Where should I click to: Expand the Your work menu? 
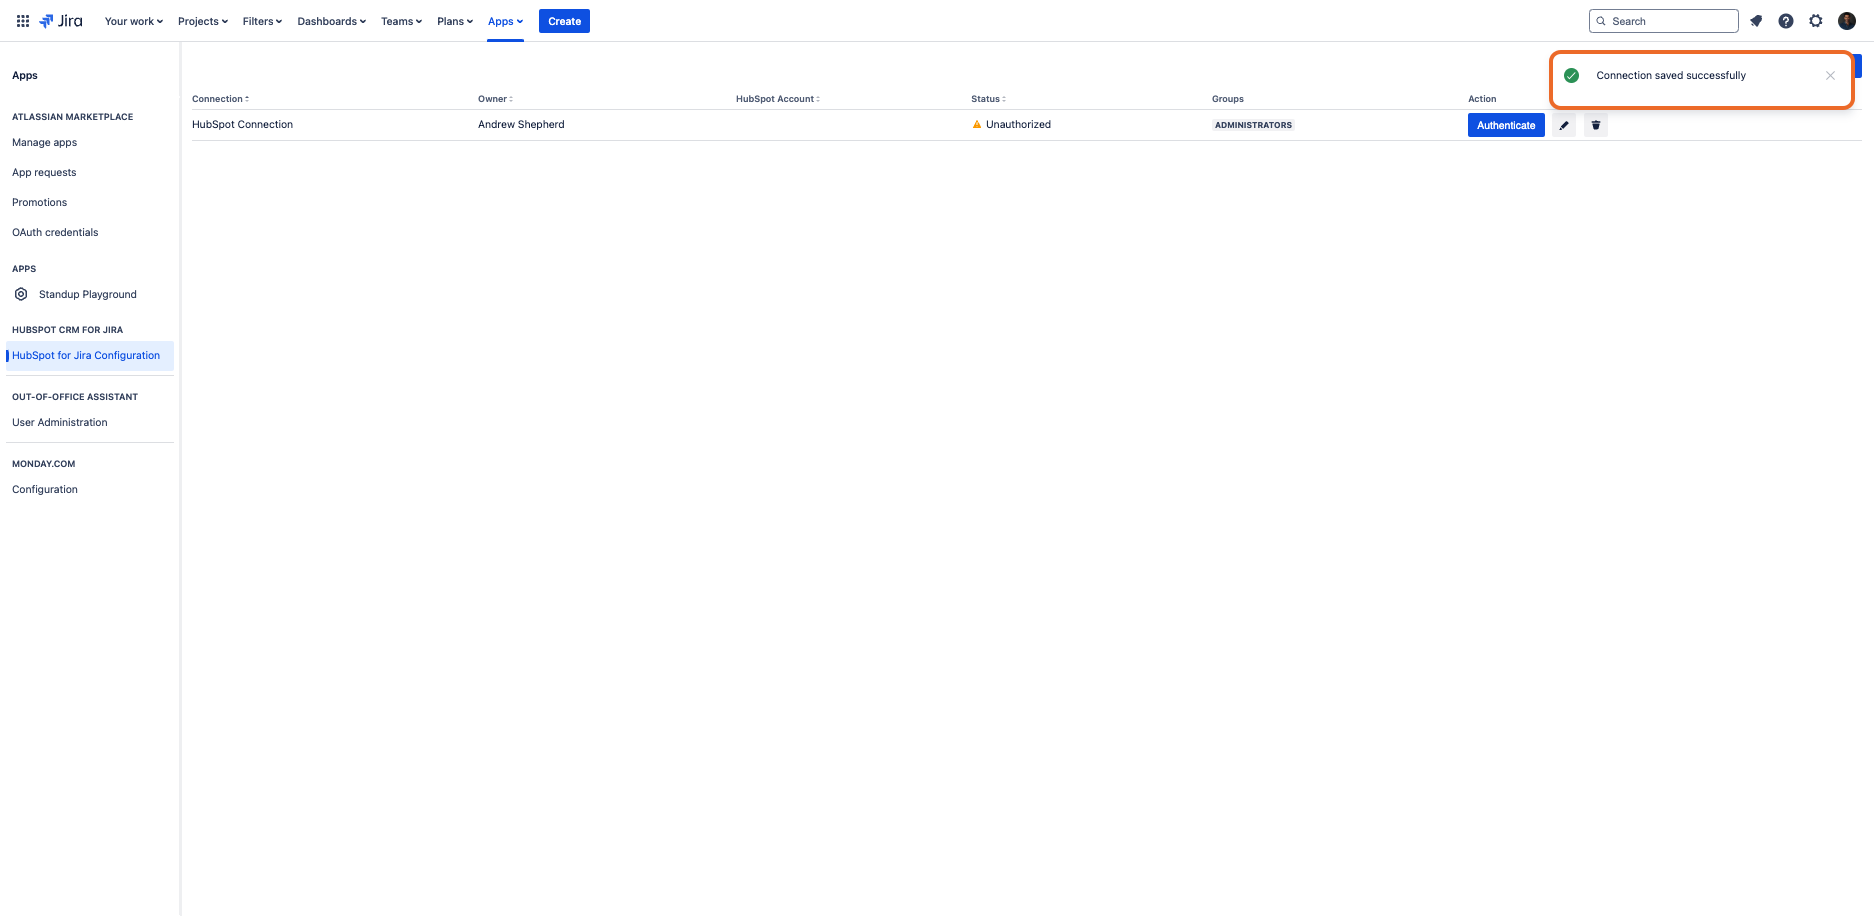[x=134, y=21]
